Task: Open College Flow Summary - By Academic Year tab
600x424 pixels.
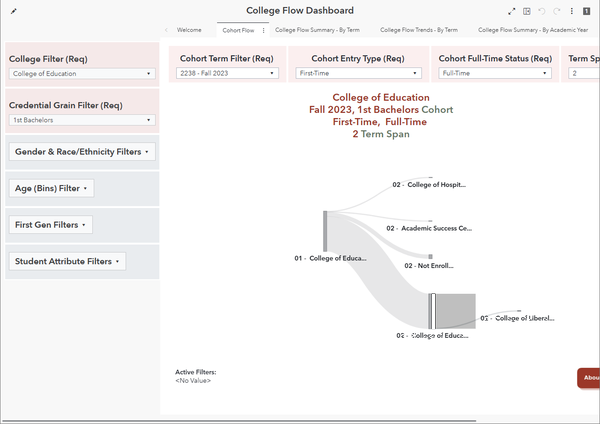Action: [x=533, y=30]
